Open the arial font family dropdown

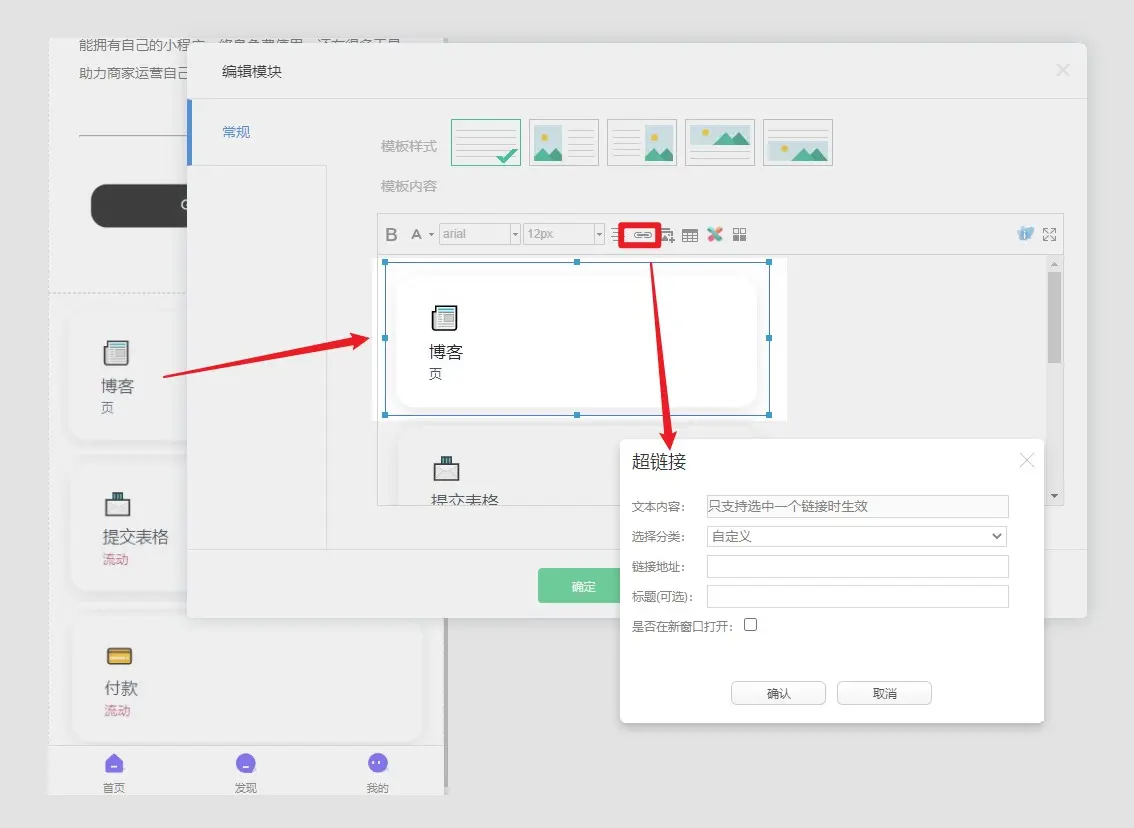point(480,234)
